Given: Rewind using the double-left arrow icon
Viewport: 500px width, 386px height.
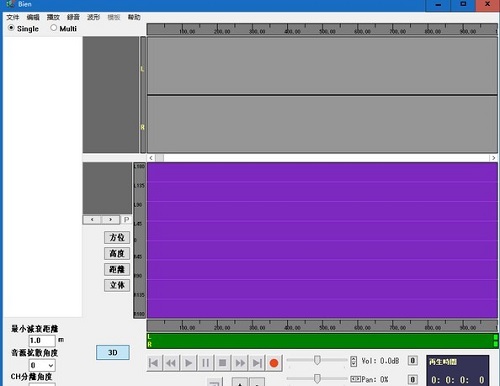Looking at the screenshot, I should [x=171, y=363].
